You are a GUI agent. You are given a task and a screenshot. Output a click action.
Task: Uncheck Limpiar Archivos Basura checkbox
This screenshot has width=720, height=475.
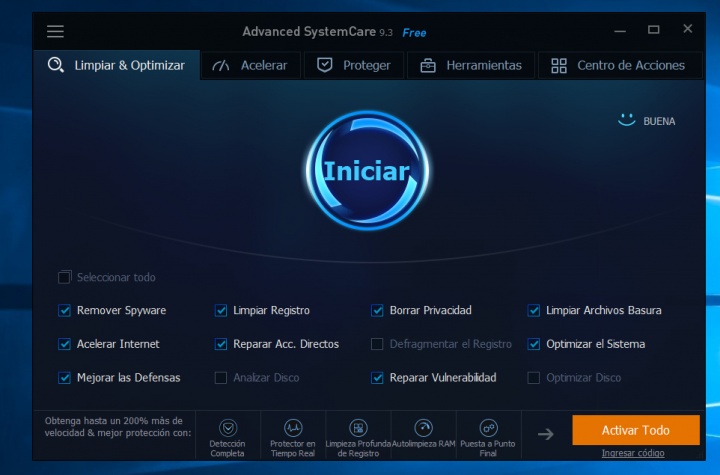click(x=534, y=311)
